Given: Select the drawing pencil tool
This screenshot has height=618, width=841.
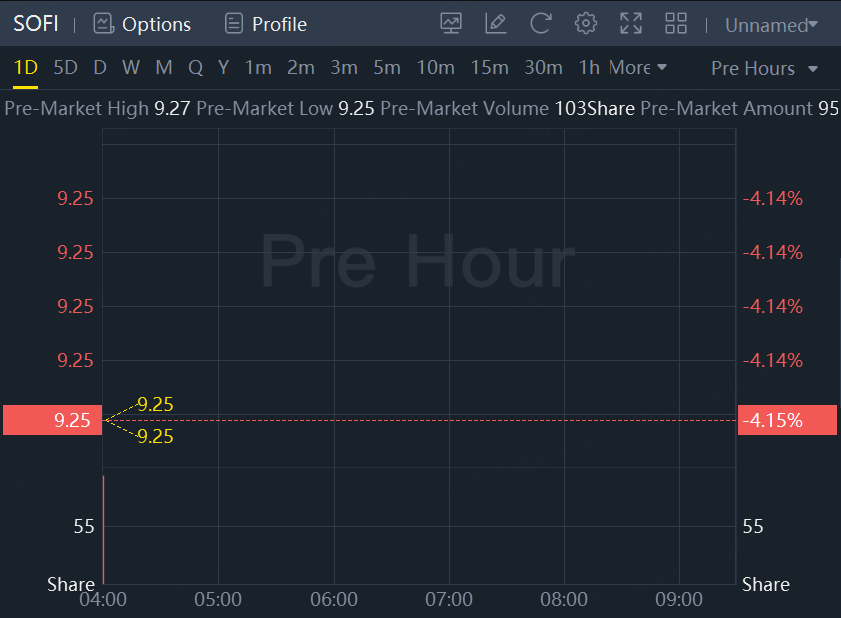Looking at the screenshot, I should coord(495,24).
